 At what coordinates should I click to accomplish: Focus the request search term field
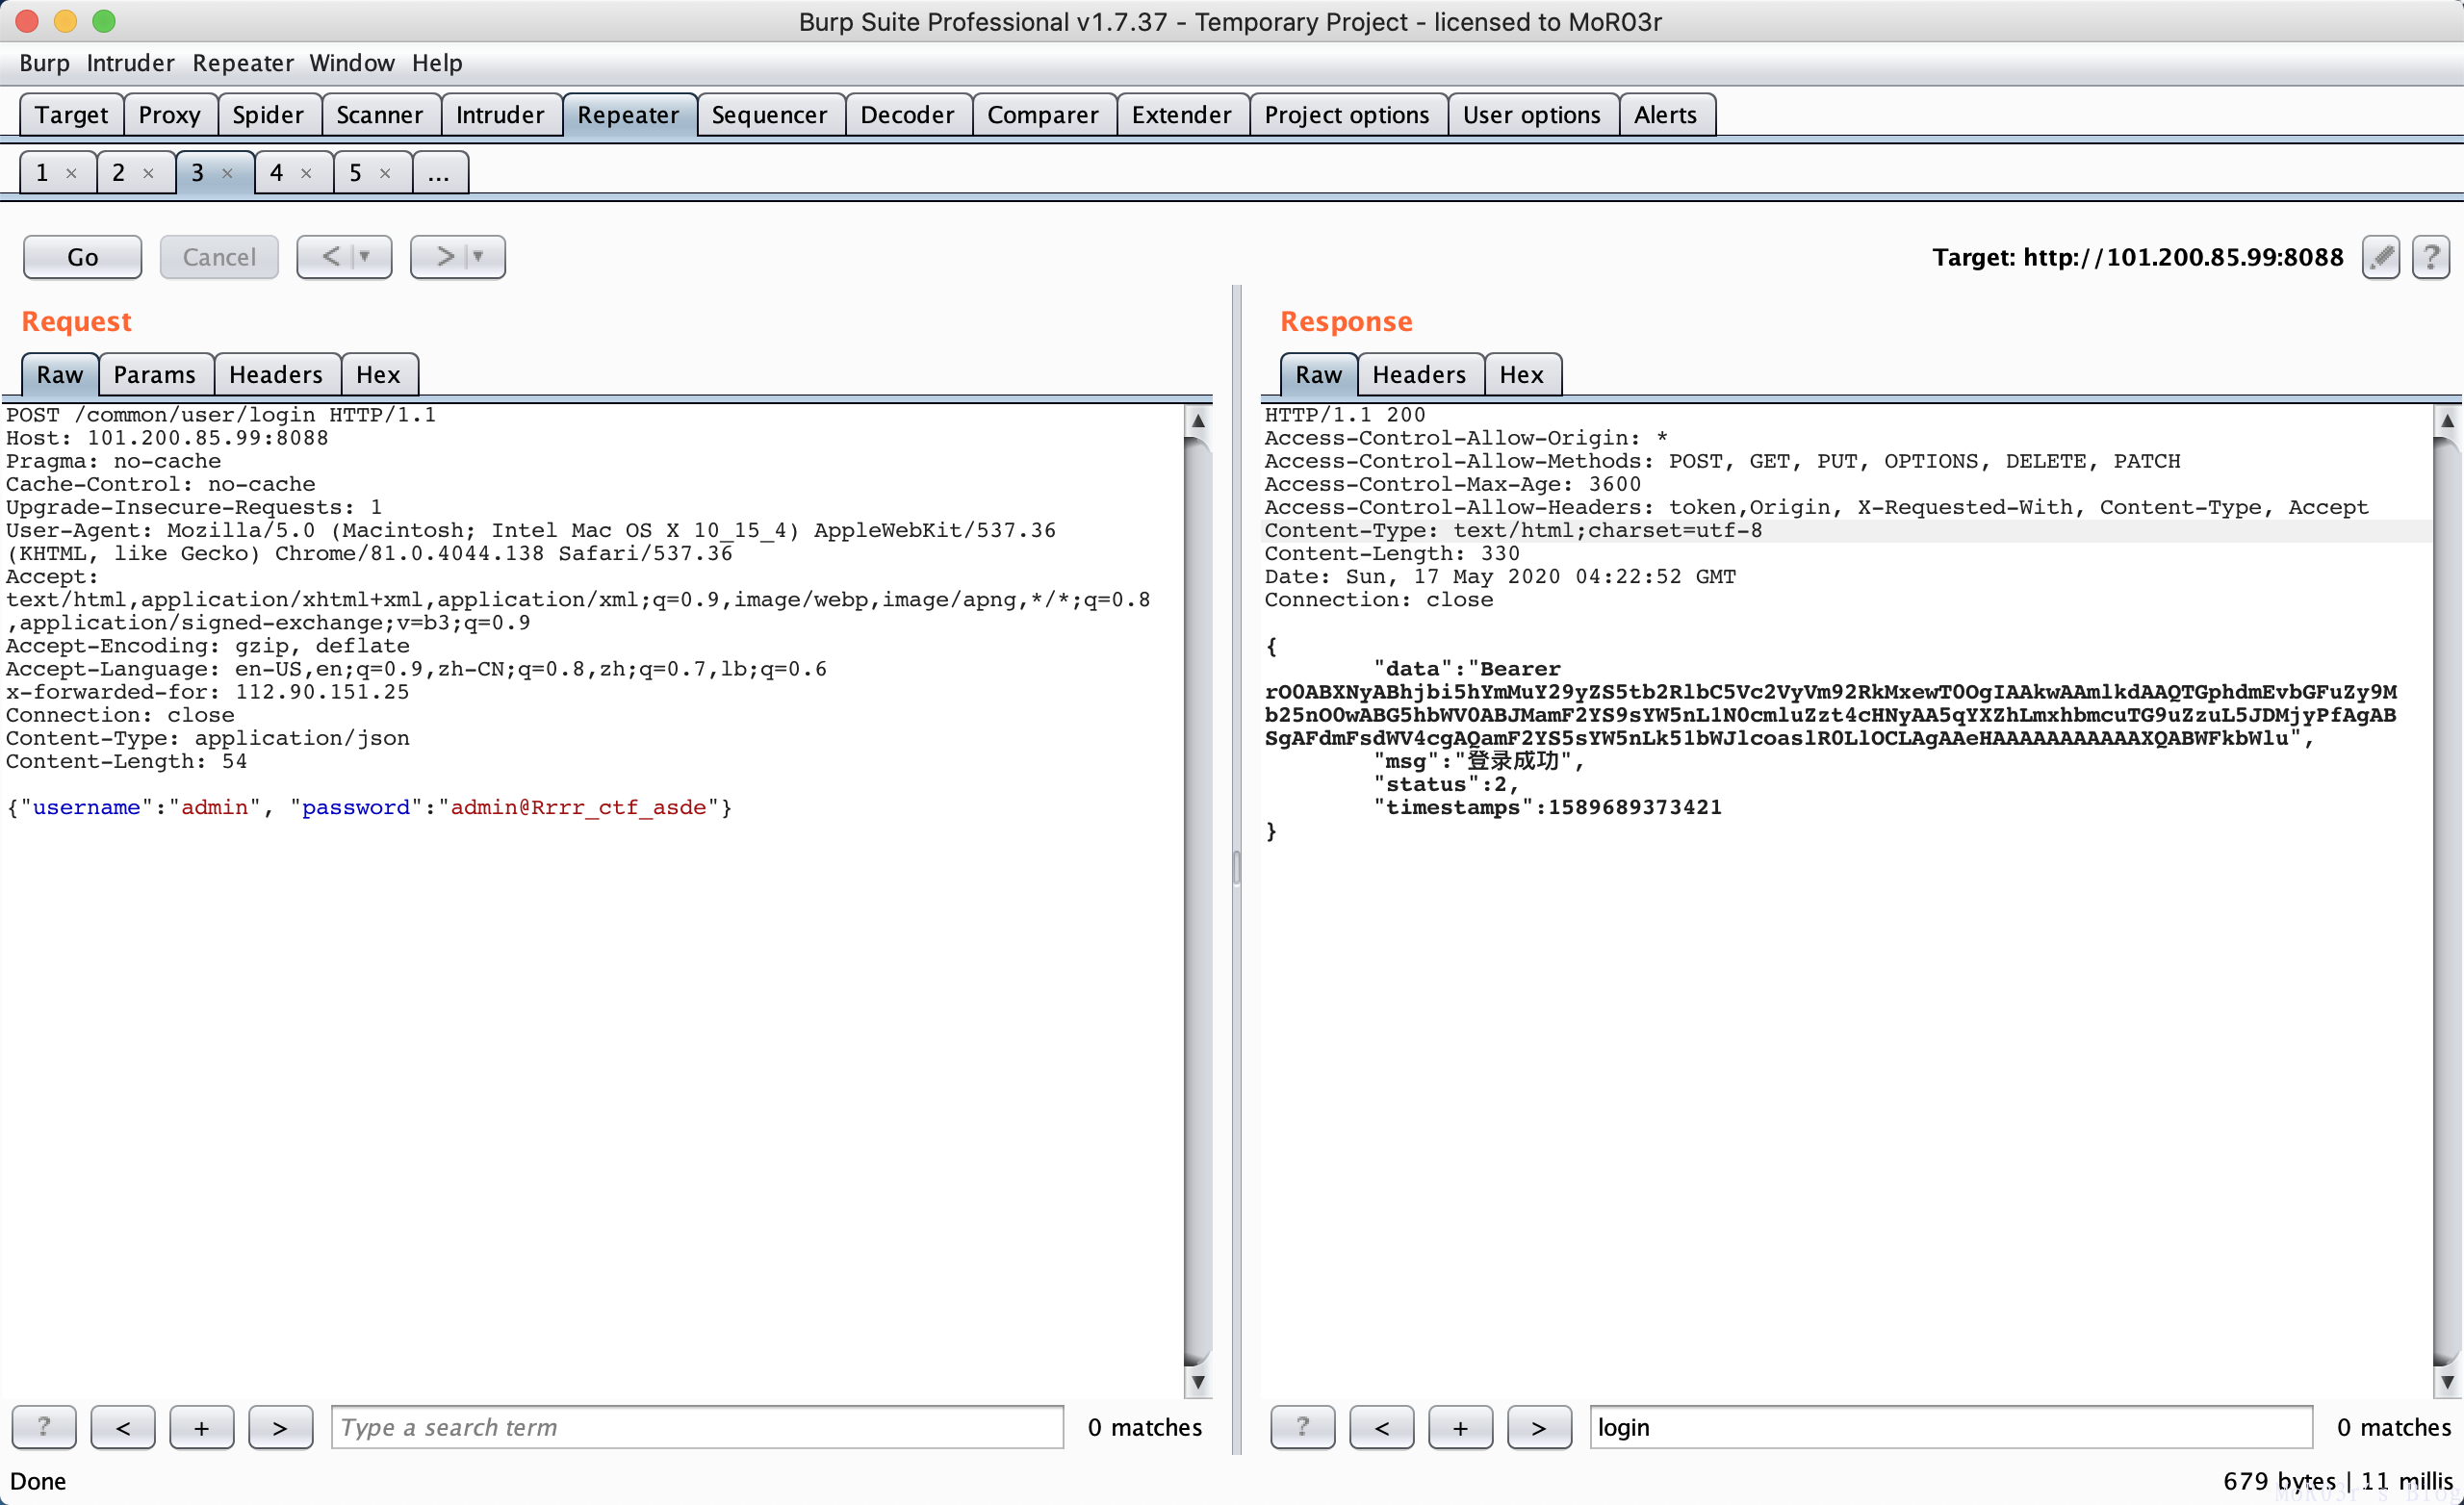pos(698,1427)
